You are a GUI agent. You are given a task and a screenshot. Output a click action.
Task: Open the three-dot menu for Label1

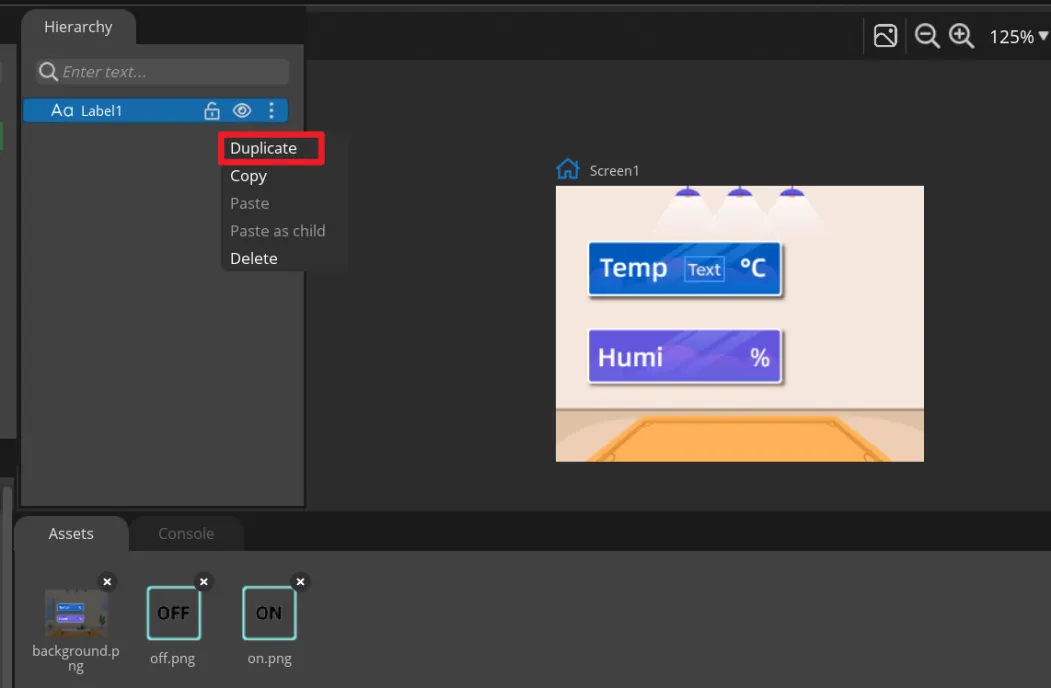point(271,111)
